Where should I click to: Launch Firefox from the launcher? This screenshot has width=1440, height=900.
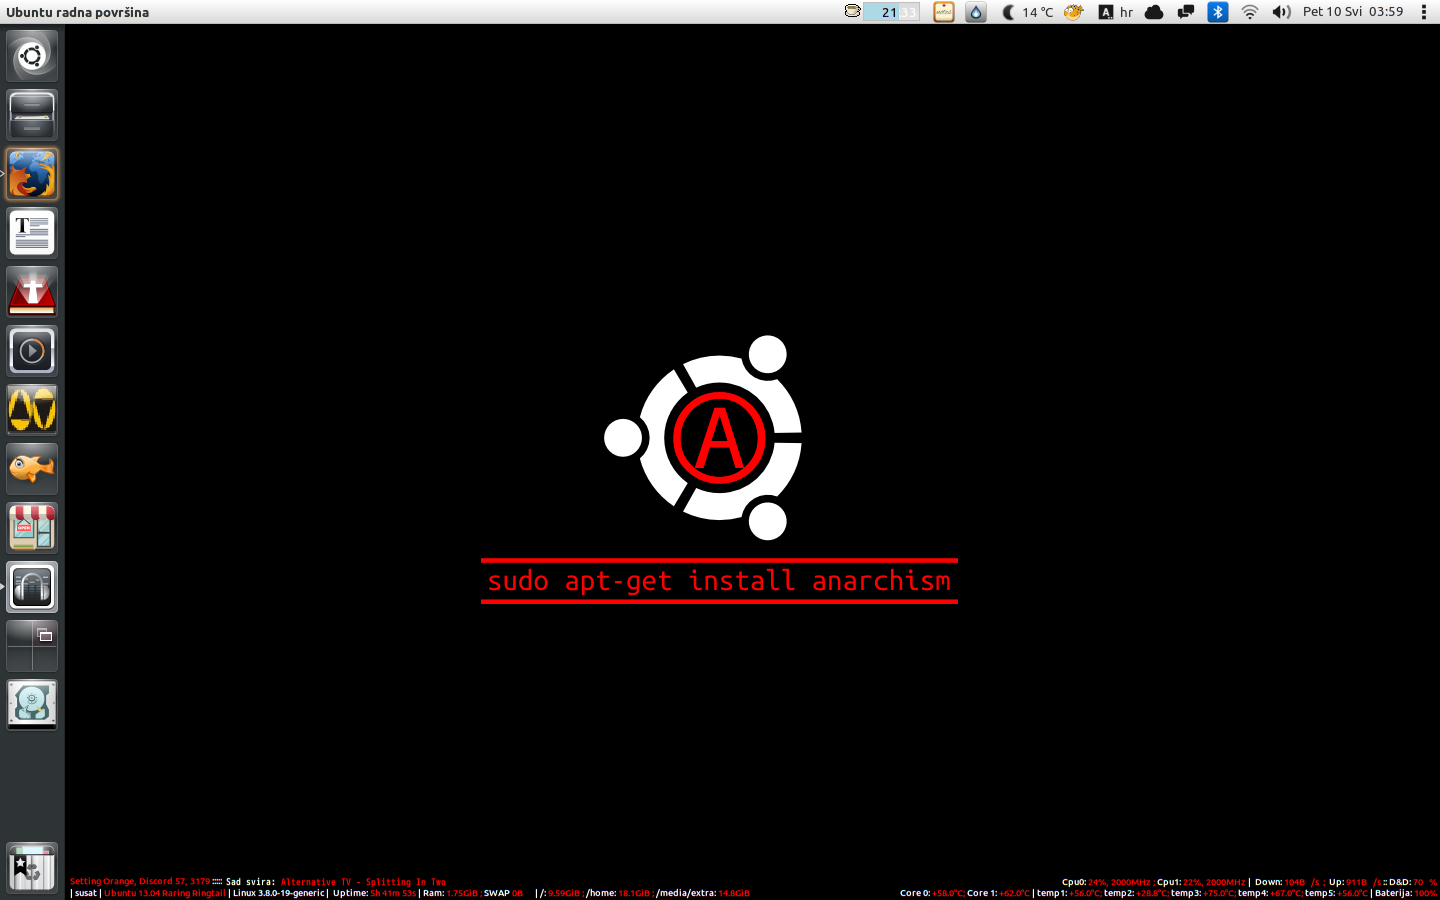coord(32,174)
